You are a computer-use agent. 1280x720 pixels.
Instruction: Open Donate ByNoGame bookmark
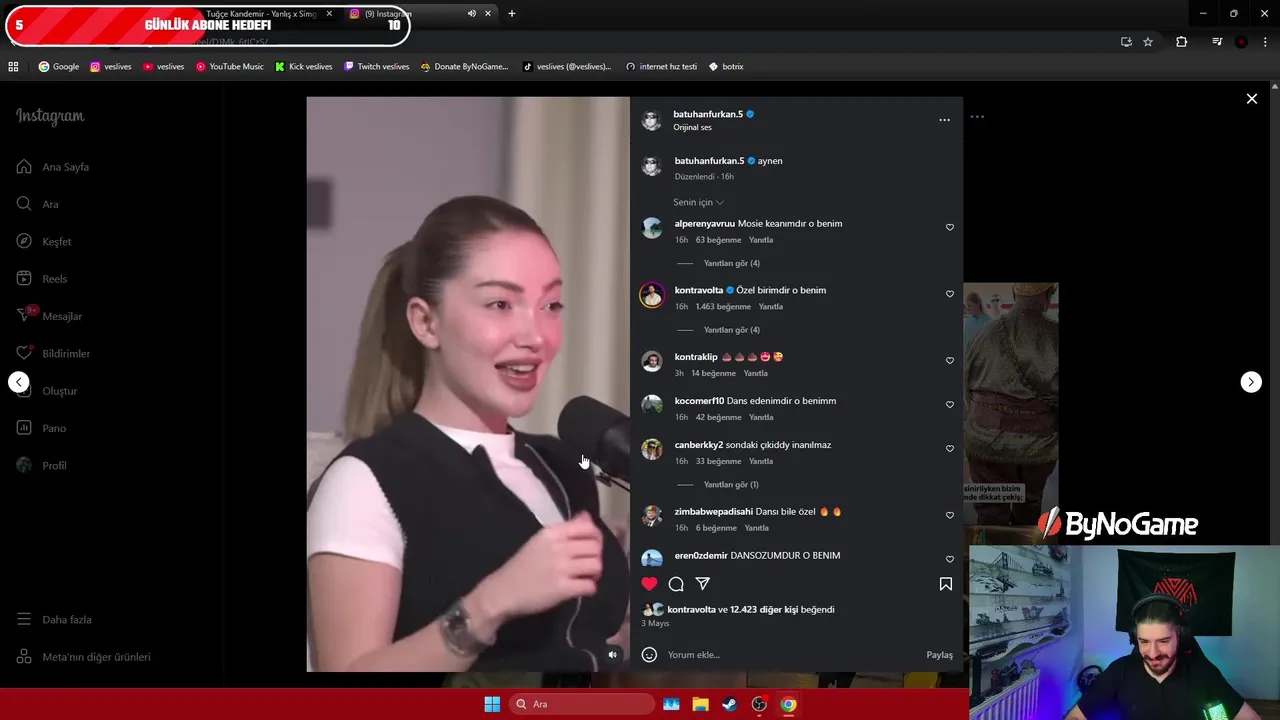(464, 67)
